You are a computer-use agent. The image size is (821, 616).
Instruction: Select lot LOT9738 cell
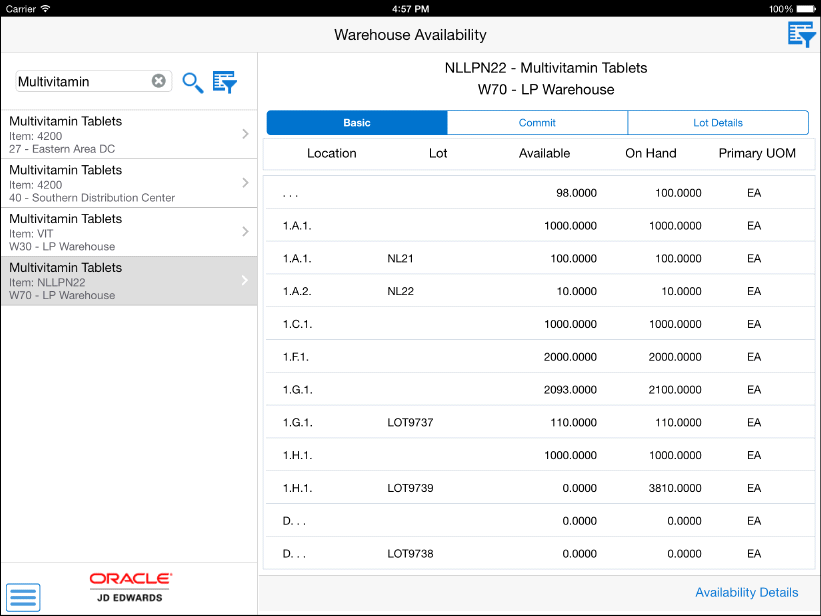(410, 554)
